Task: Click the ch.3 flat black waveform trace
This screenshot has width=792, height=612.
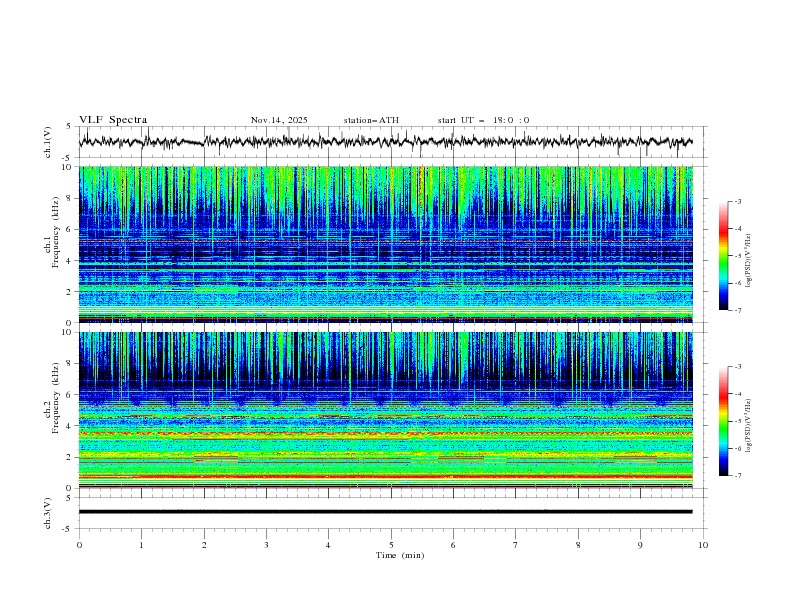Action: point(386,512)
